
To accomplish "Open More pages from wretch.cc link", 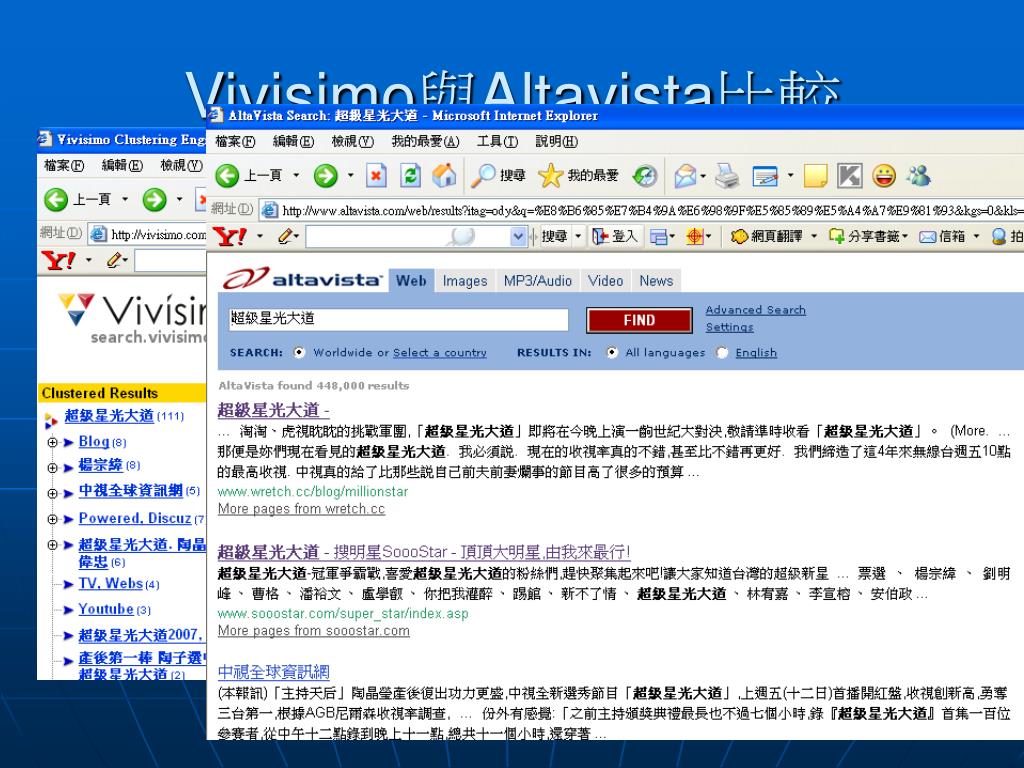I will point(301,509).
